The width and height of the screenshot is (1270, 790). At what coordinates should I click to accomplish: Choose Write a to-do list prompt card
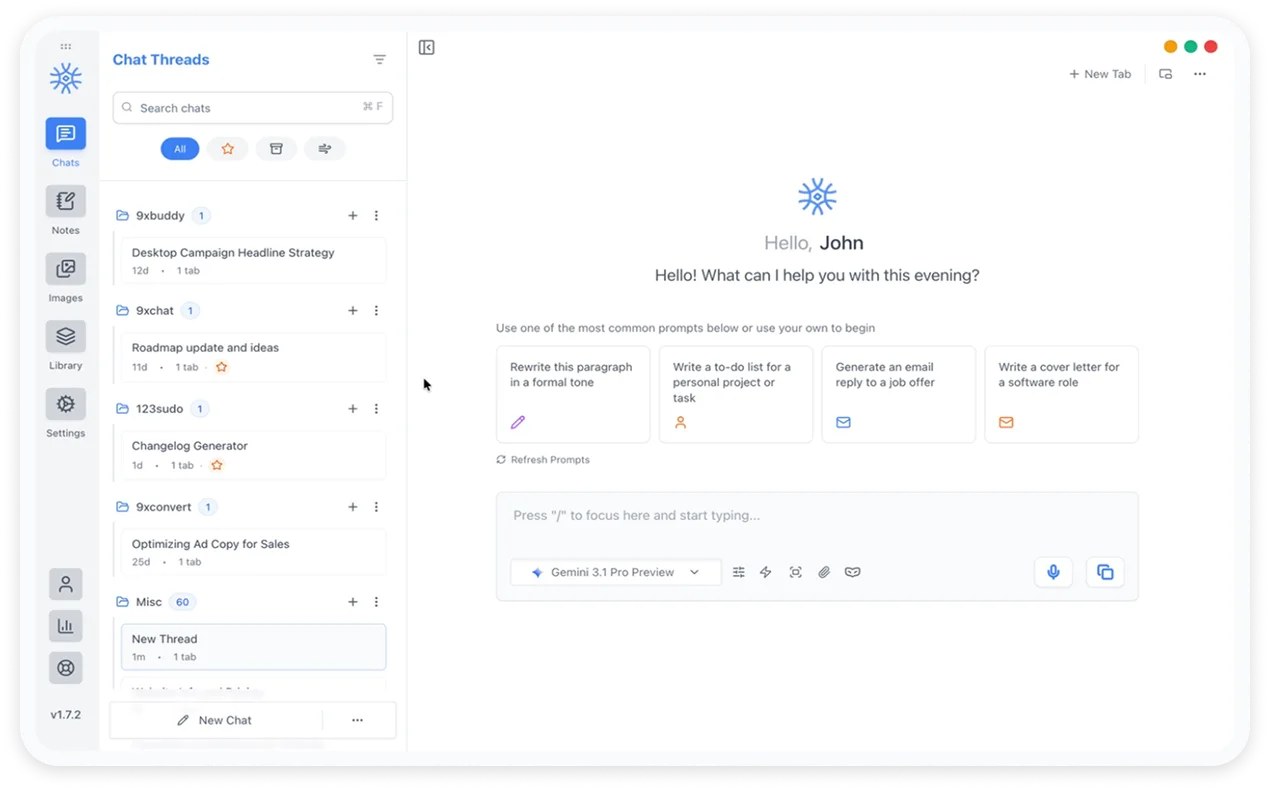tap(736, 394)
